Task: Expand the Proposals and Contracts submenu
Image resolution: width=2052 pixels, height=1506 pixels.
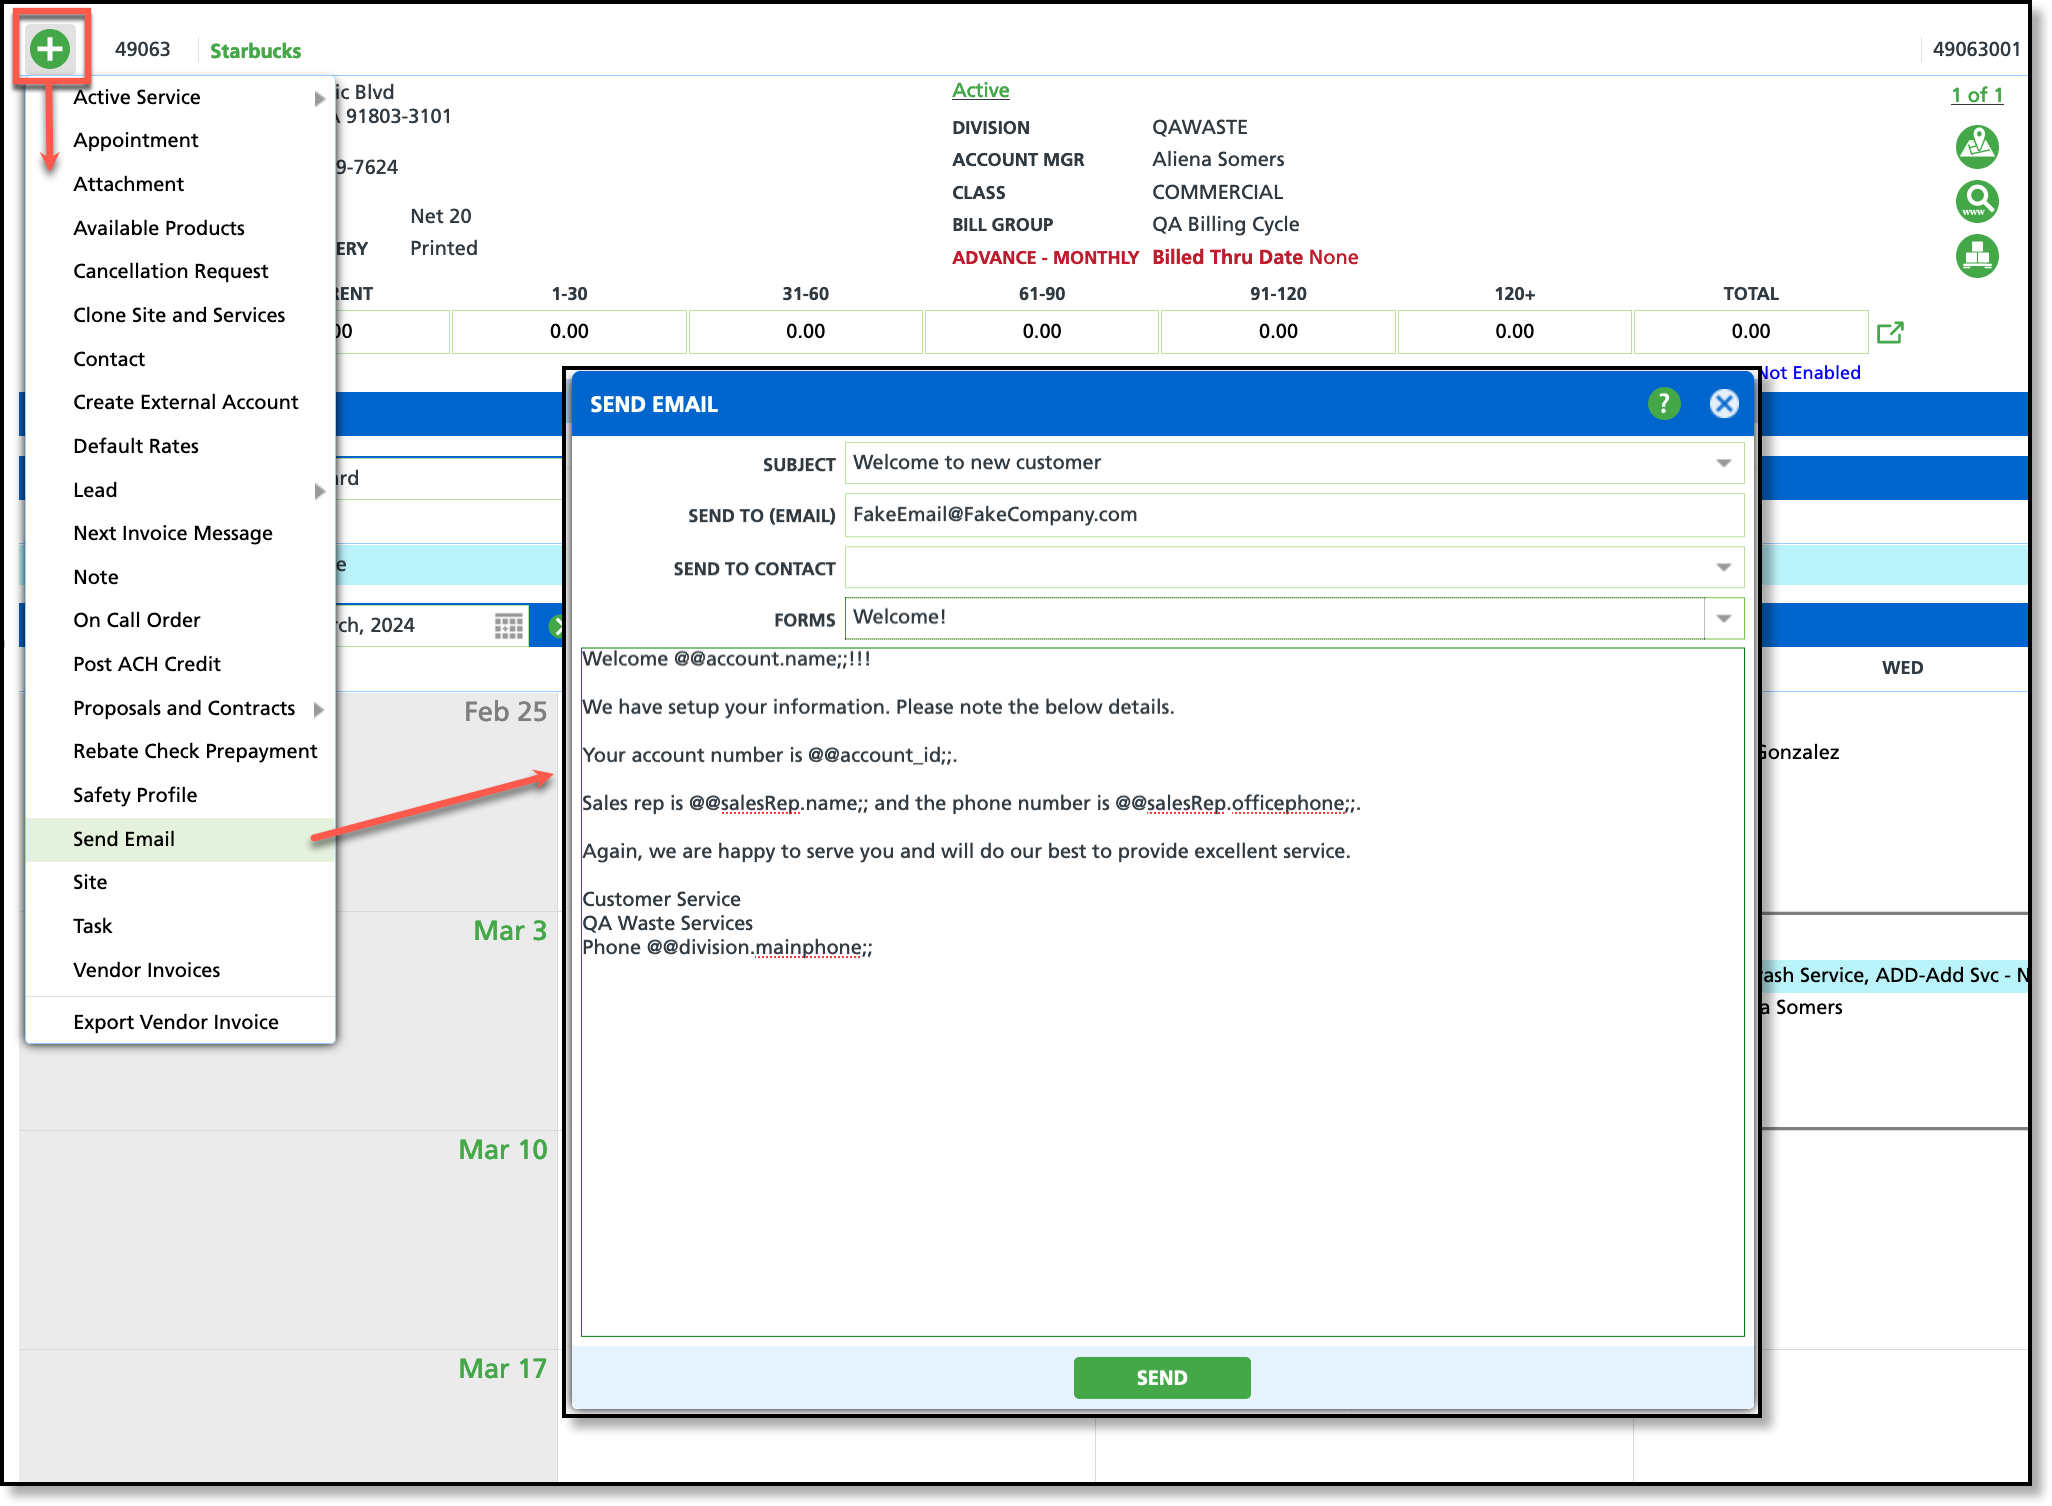Action: 319,709
